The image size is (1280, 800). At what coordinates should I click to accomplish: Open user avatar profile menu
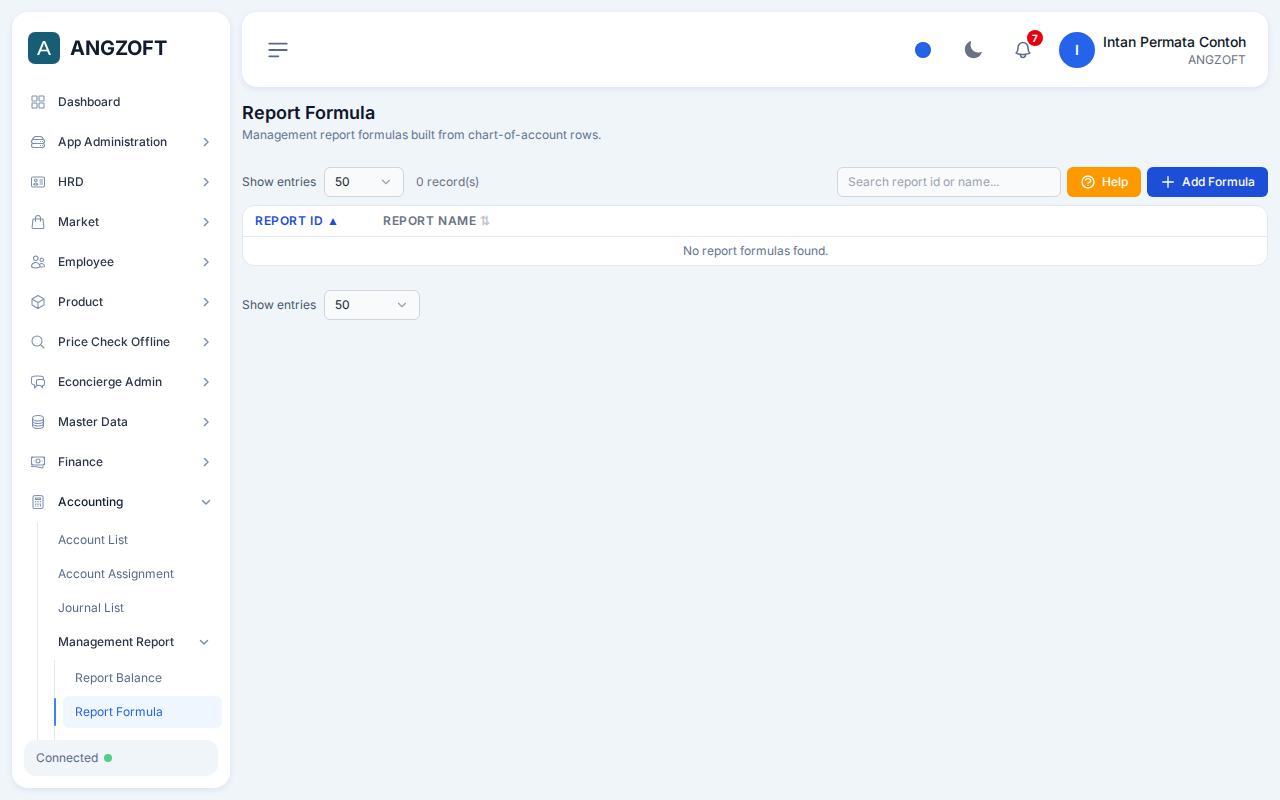pyautogui.click(x=1077, y=50)
